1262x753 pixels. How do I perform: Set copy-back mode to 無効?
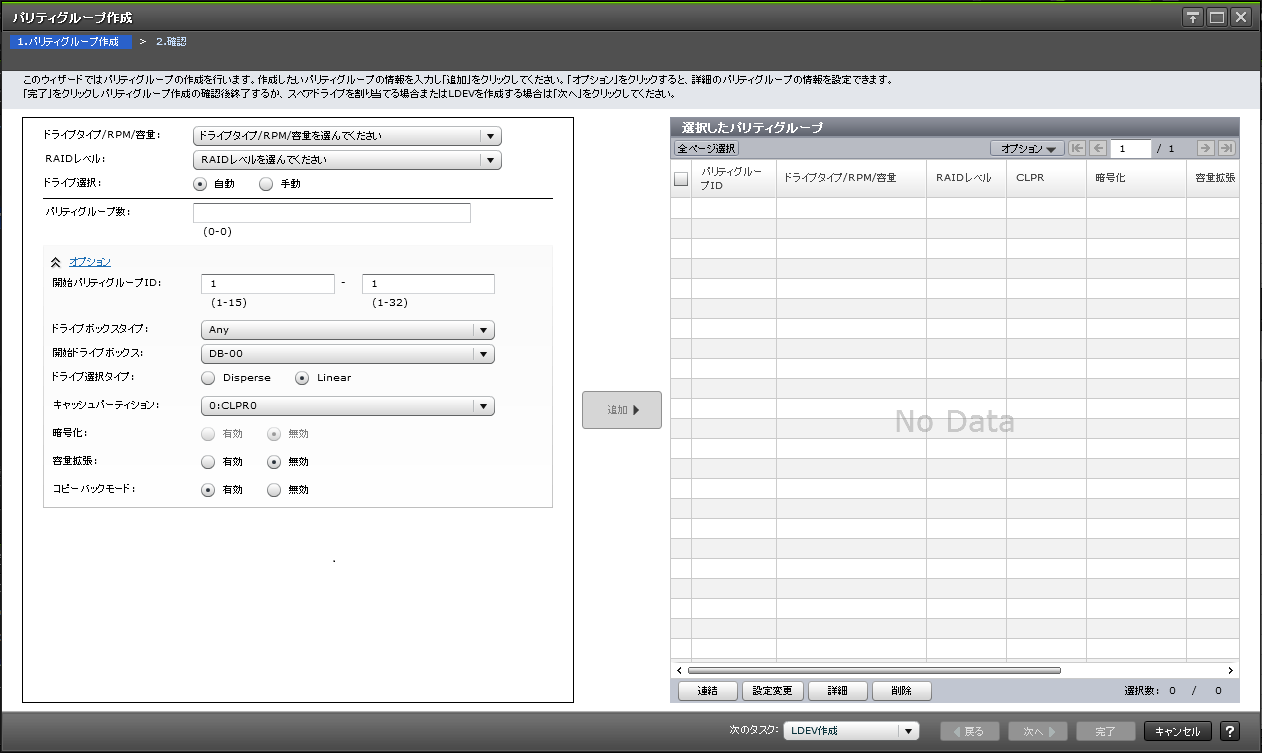click(x=273, y=489)
